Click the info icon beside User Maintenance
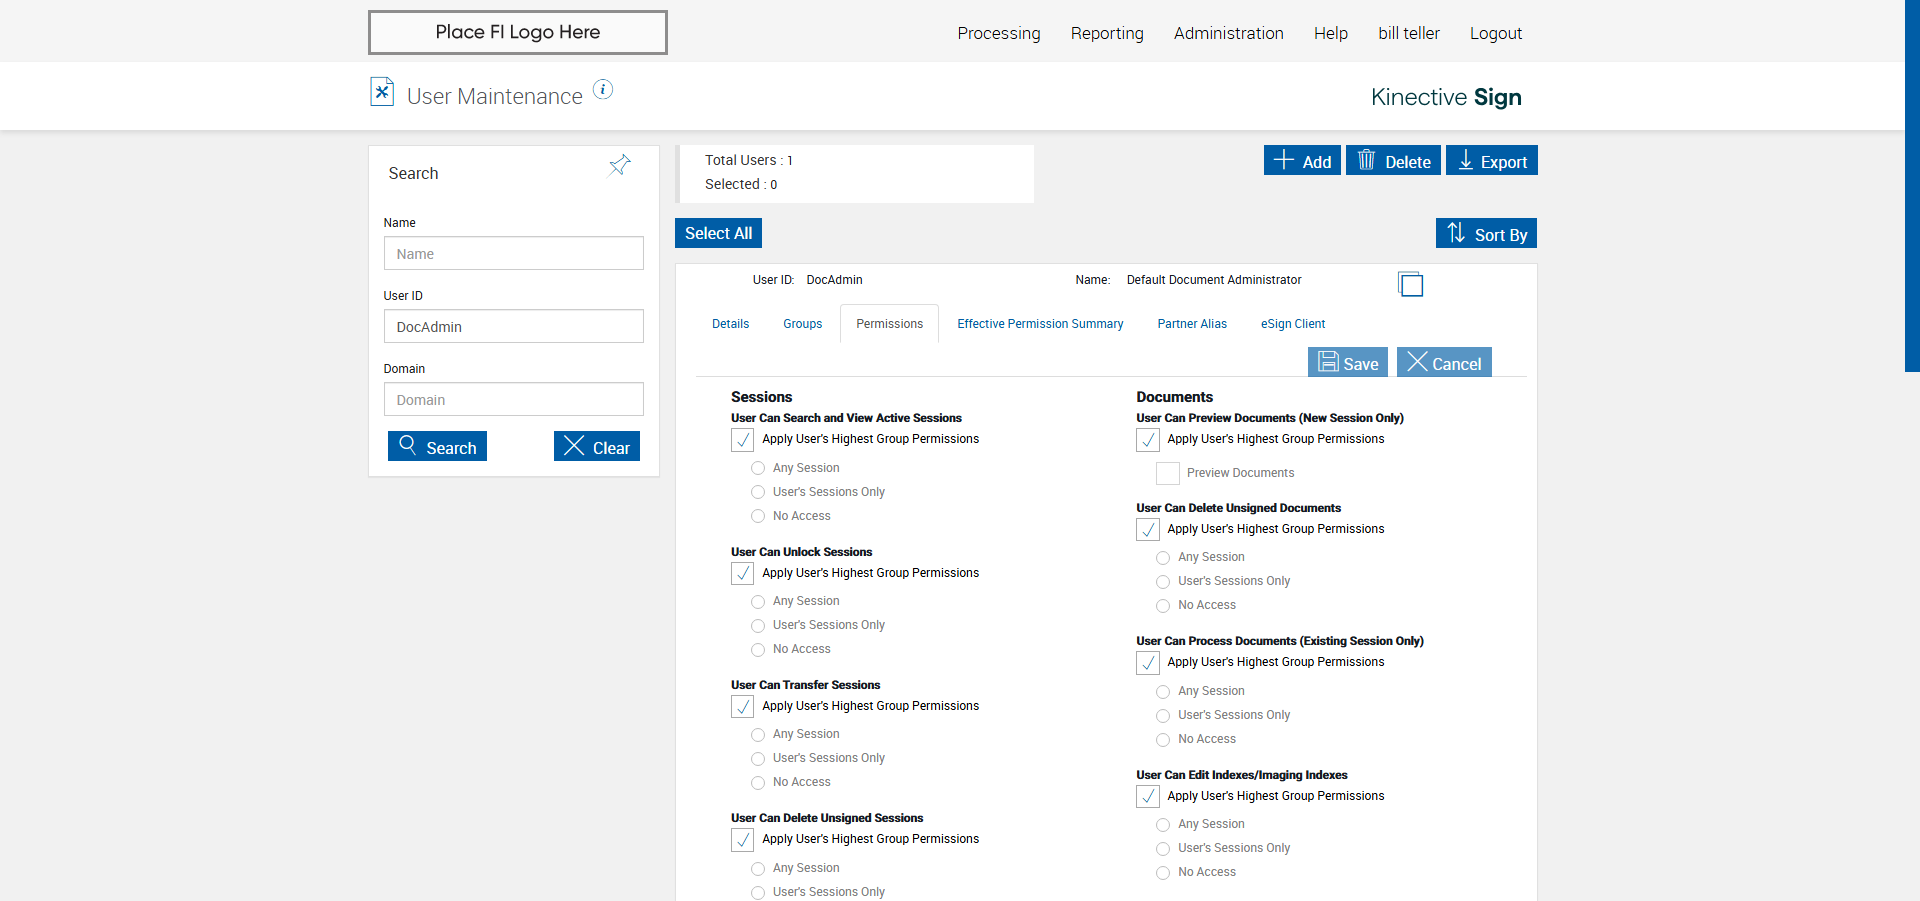Viewport: 1920px width, 901px height. tap(603, 90)
